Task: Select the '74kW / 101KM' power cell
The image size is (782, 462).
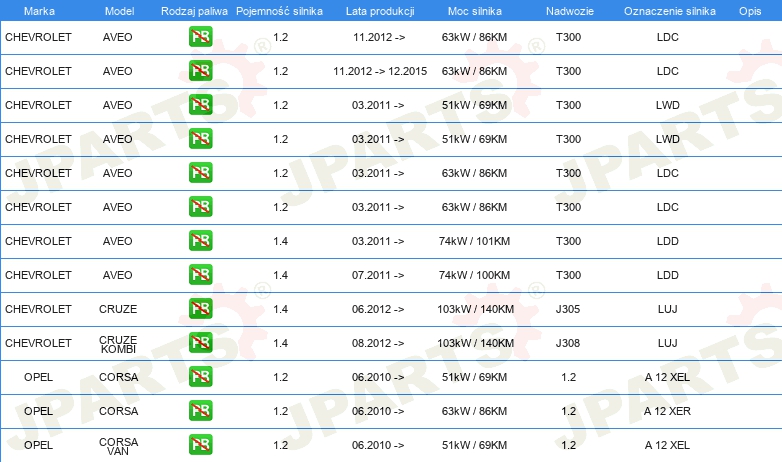Action: [474, 241]
